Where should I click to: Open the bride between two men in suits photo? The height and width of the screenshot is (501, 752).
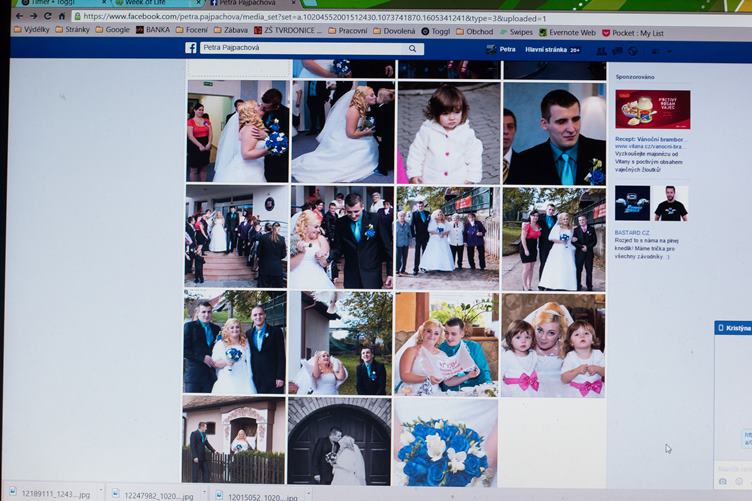[x=235, y=342]
